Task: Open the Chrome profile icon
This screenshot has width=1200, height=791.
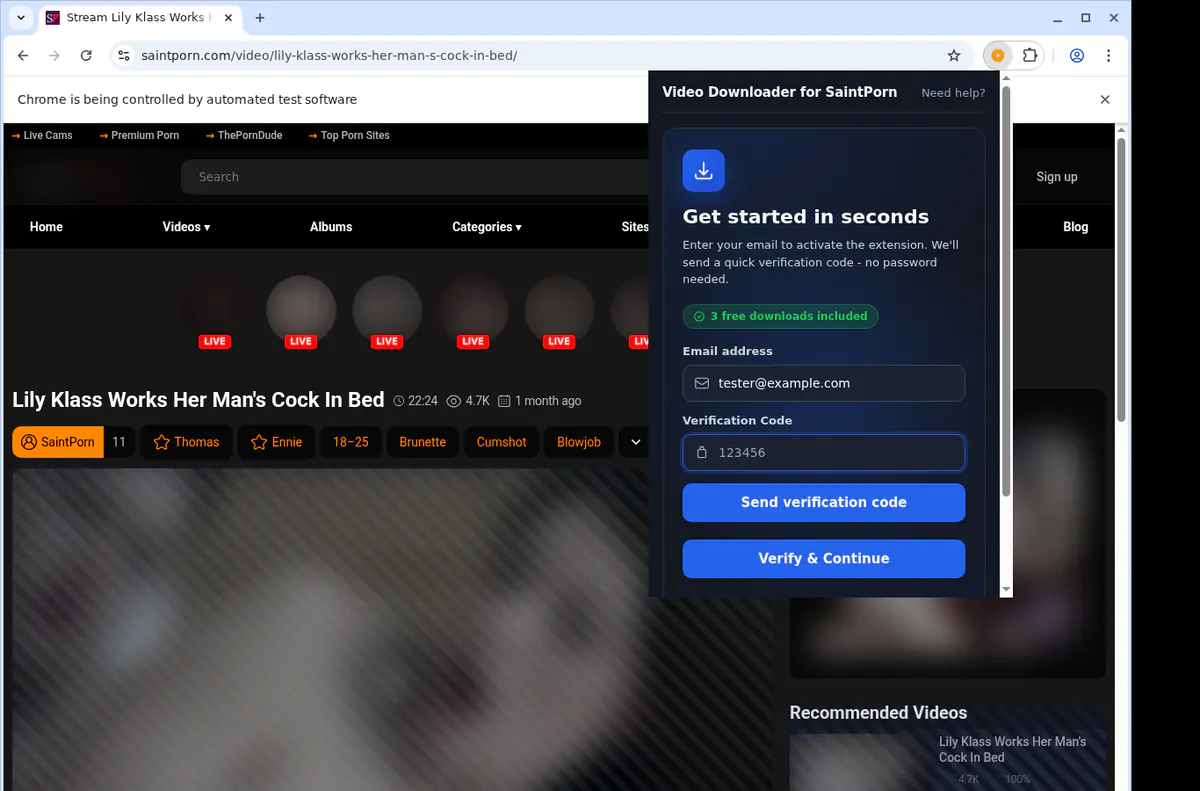Action: tap(1077, 56)
